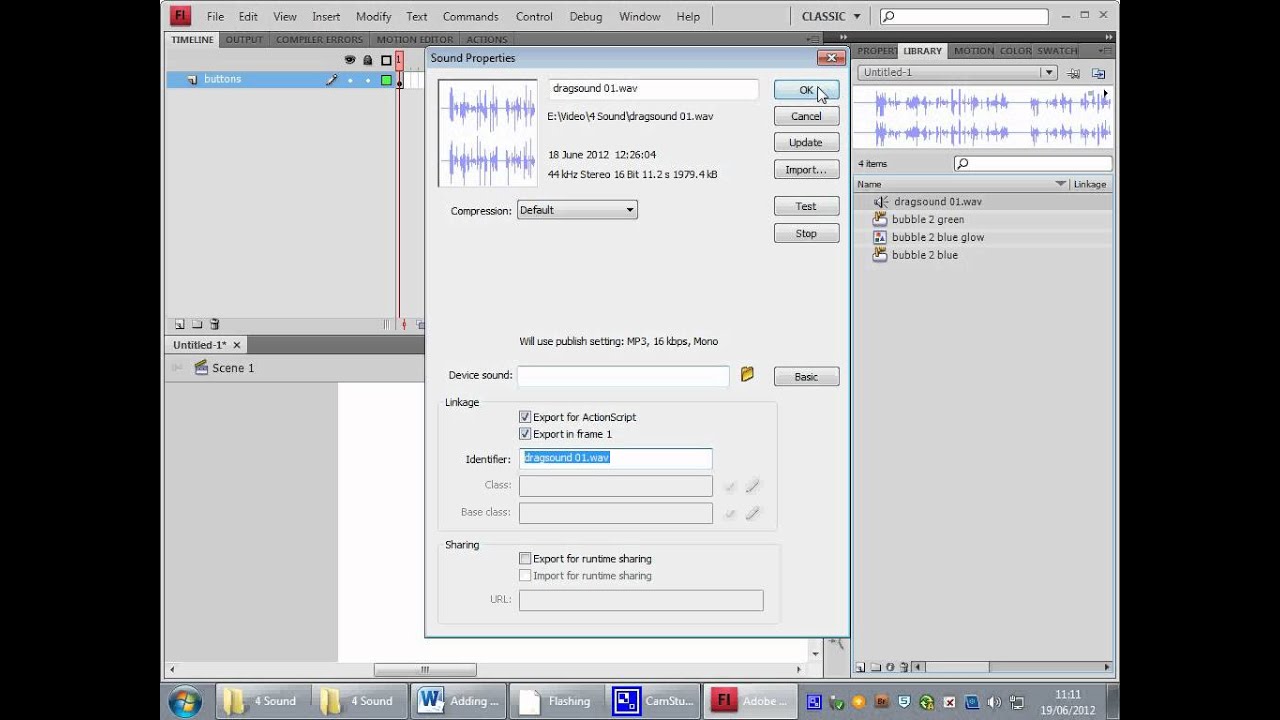Click the new library panel icon
This screenshot has width=1280, height=720.
[x=1098, y=73]
